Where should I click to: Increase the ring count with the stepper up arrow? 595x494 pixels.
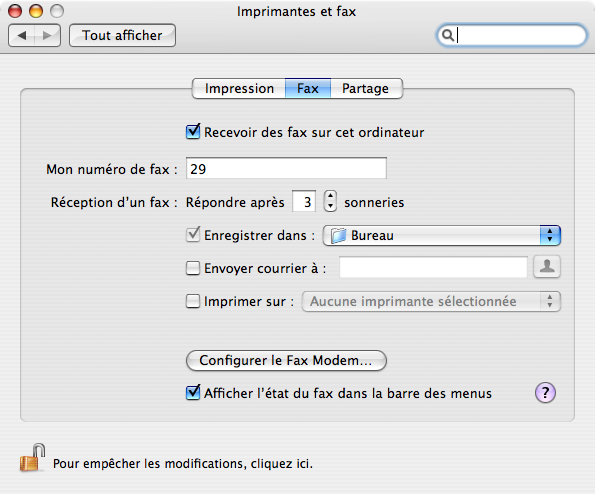(330, 196)
